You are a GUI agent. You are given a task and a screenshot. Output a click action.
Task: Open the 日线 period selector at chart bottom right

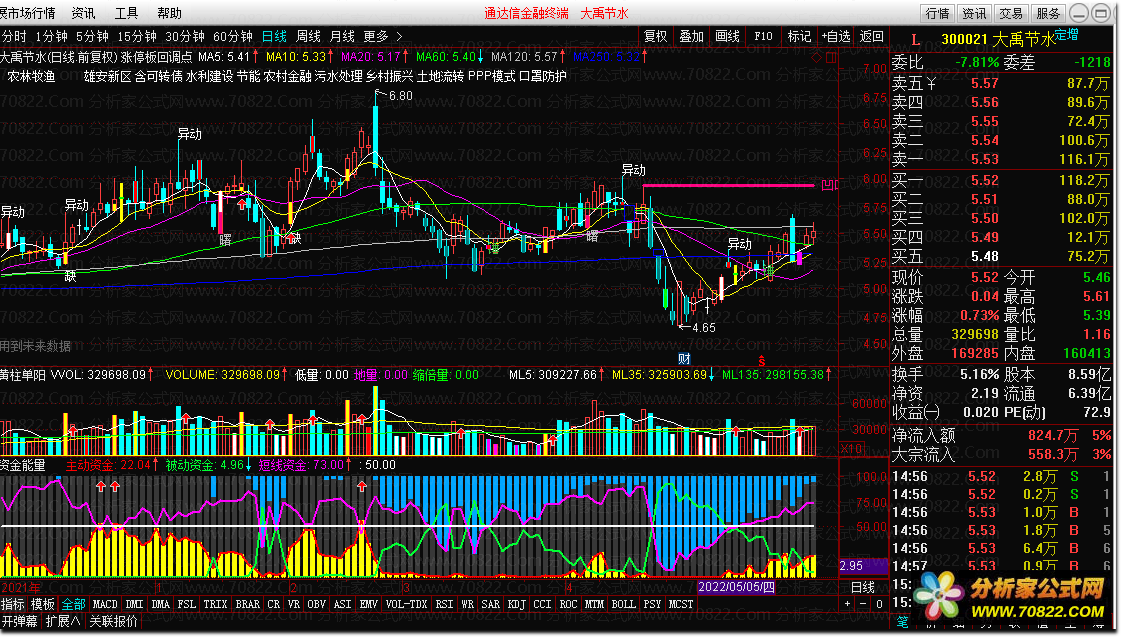[x=863, y=587]
